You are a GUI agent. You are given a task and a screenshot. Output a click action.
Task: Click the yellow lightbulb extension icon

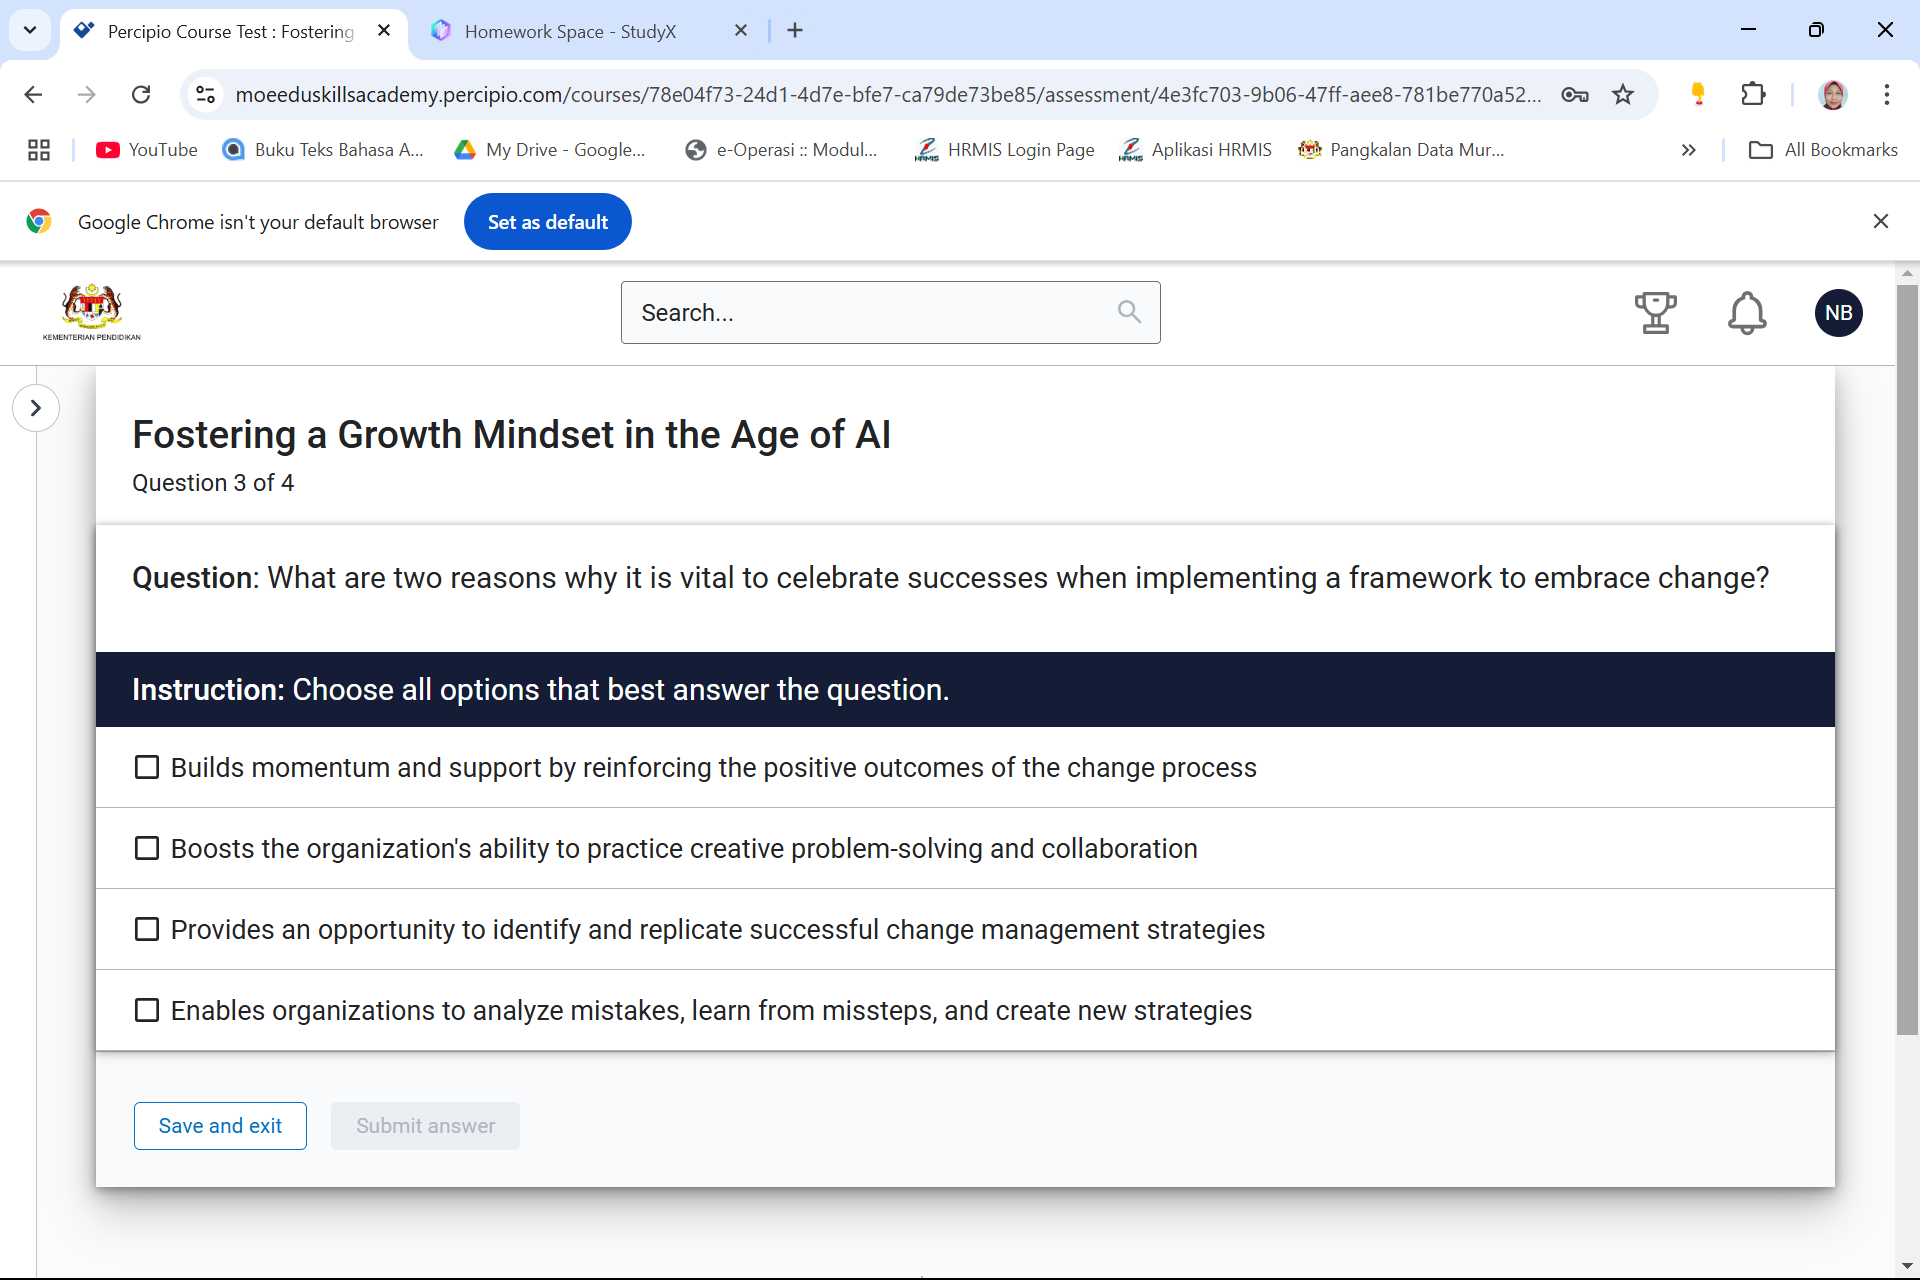[1697, 94]
